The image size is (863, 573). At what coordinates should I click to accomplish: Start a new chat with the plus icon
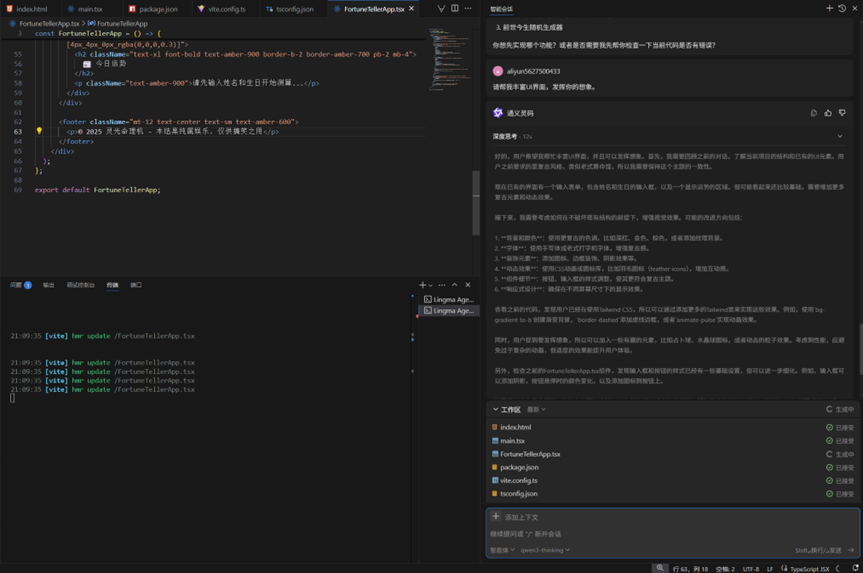829,8
